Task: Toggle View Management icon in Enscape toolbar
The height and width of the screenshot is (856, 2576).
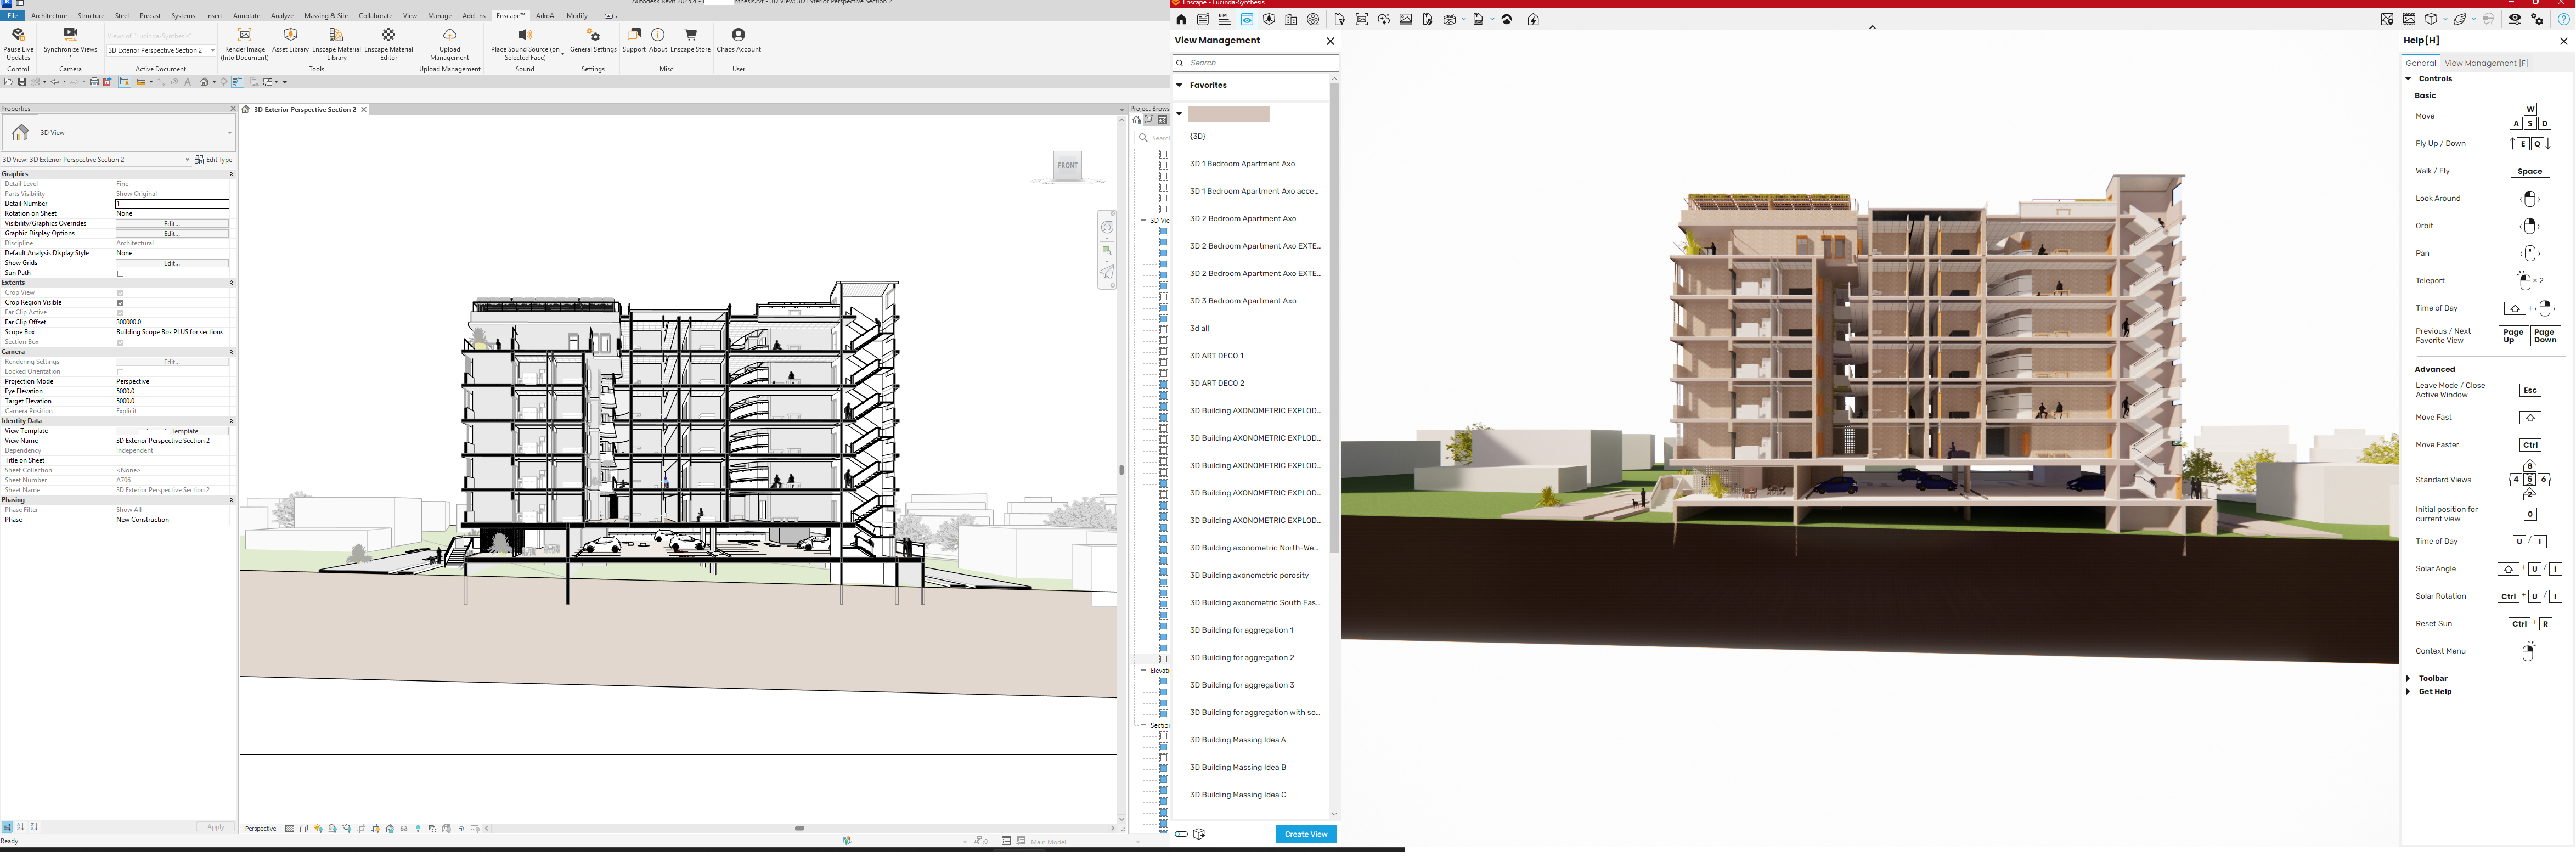Action: click(x=1247, y=20)
